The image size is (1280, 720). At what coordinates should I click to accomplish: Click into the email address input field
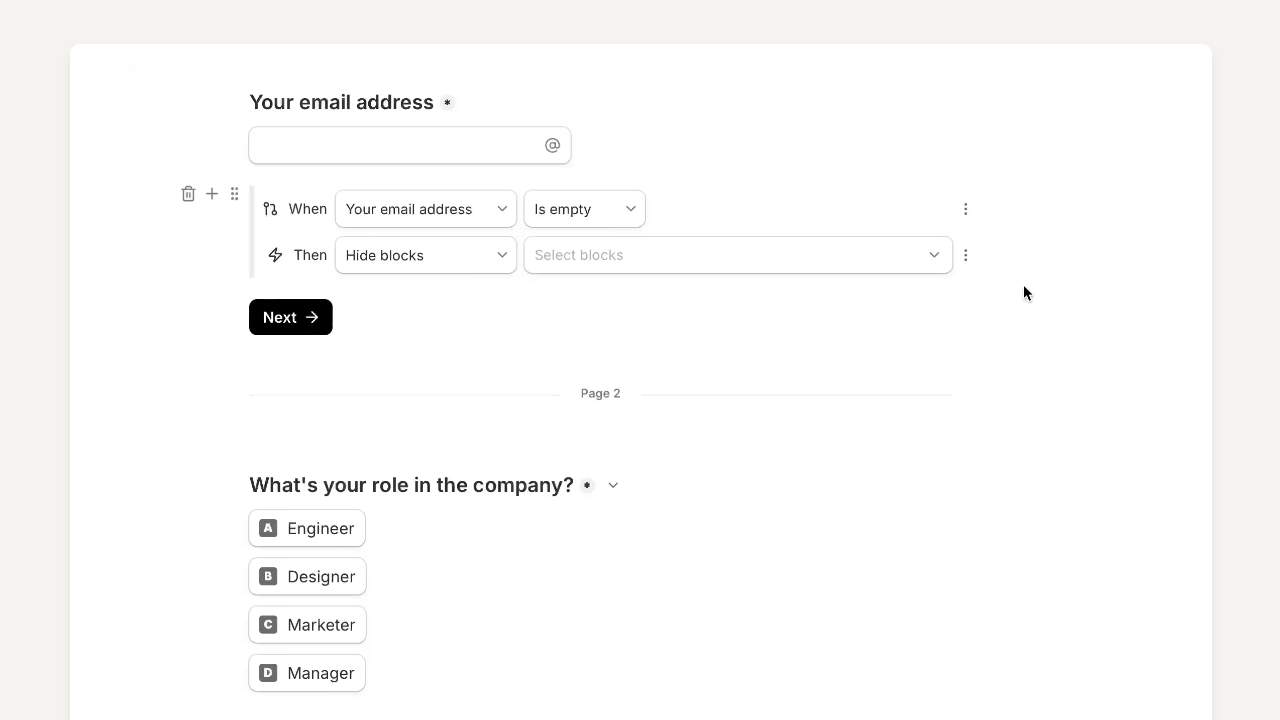(410, 145)
